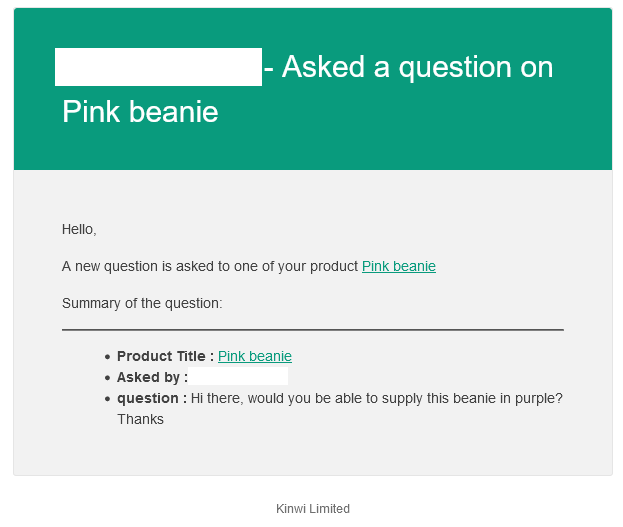Click the bullet point before Product Title
623x527 pixels.
(x=107, y=357)
